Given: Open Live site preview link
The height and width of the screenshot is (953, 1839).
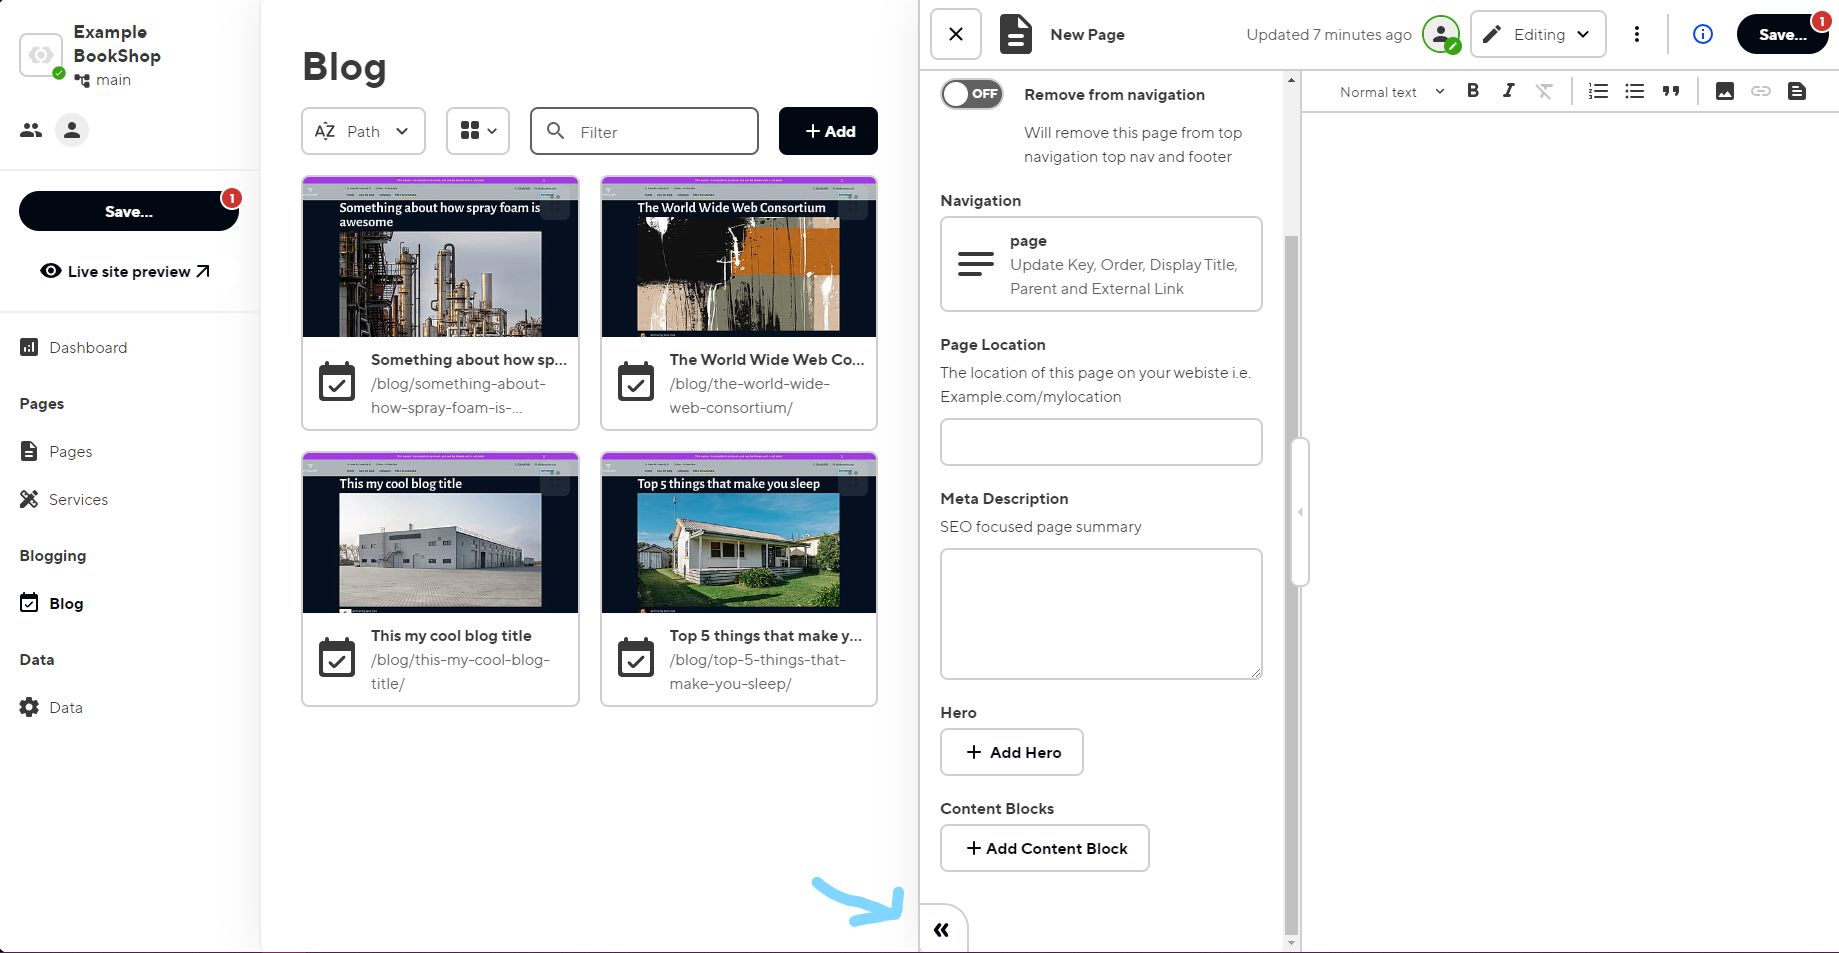Looking at the screenshot, I should point(126,271).
